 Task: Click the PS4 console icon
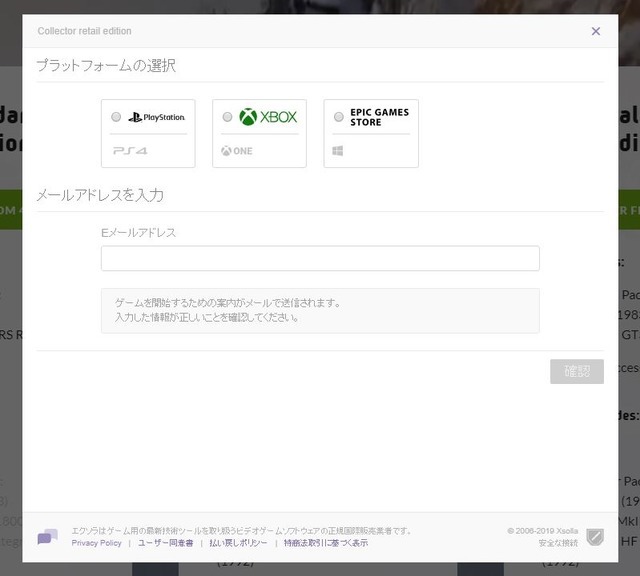pos(130,151)
